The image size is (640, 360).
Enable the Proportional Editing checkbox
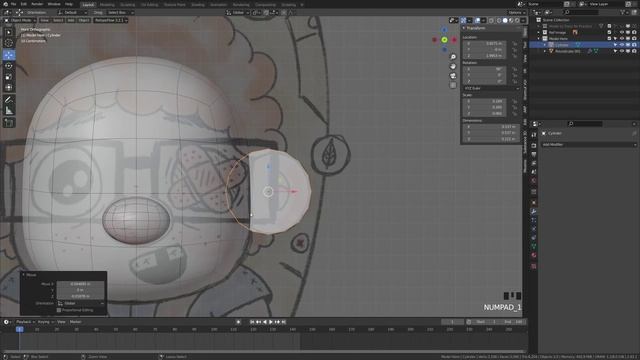point(59,310)
